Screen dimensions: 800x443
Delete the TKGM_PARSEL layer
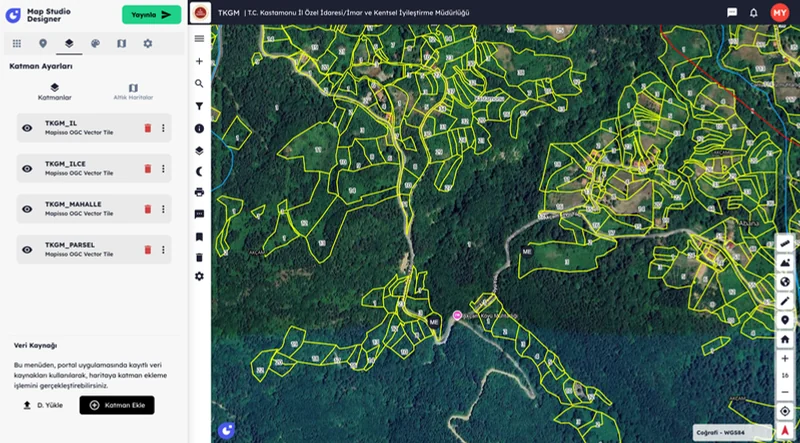[148, 250]
